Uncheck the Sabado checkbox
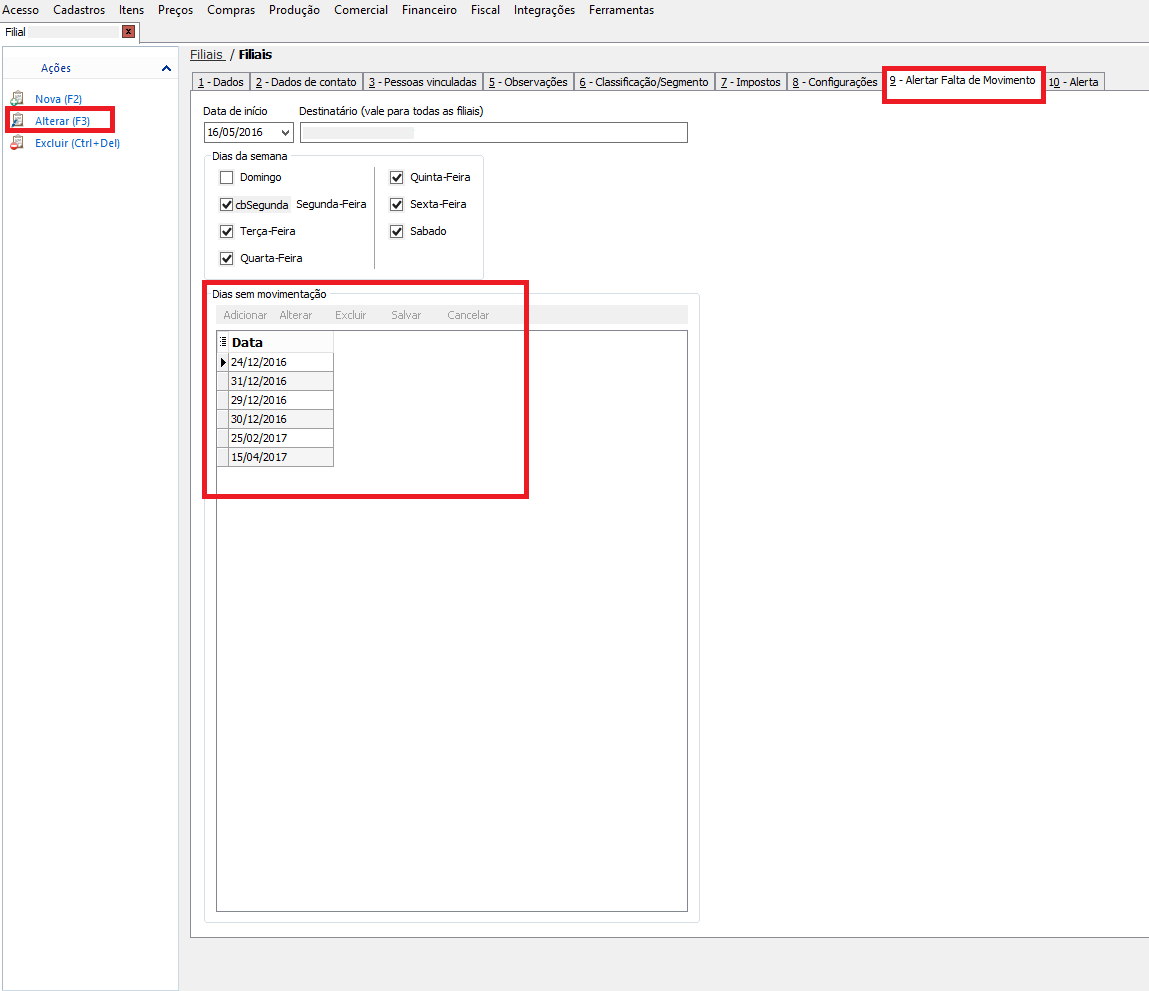The image size is (1149, 991). [396, 232]
